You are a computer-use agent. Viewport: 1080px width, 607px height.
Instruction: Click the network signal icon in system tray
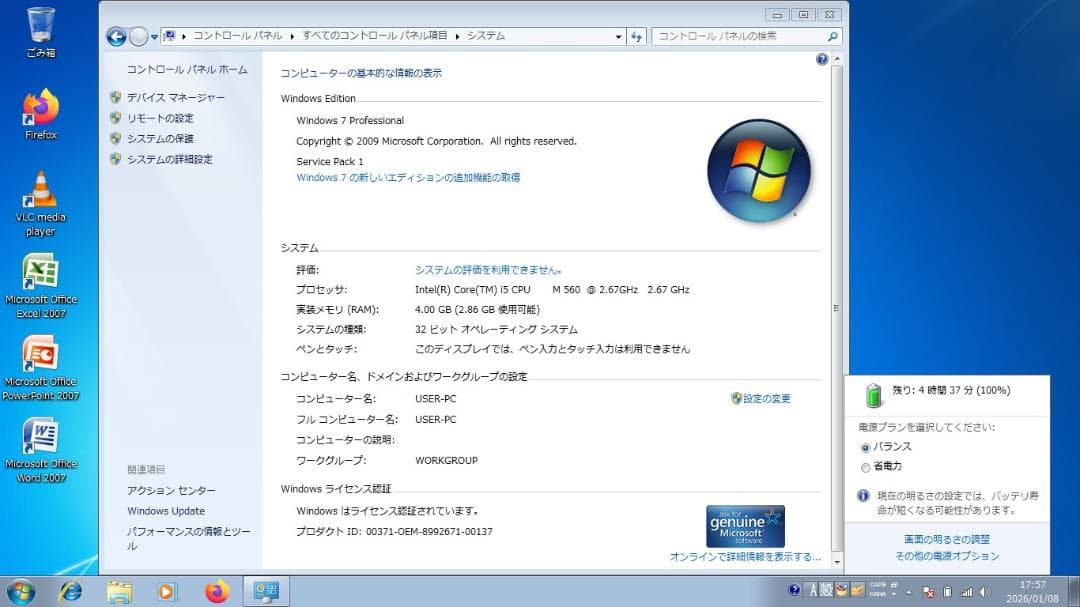(x=966, y=592)
